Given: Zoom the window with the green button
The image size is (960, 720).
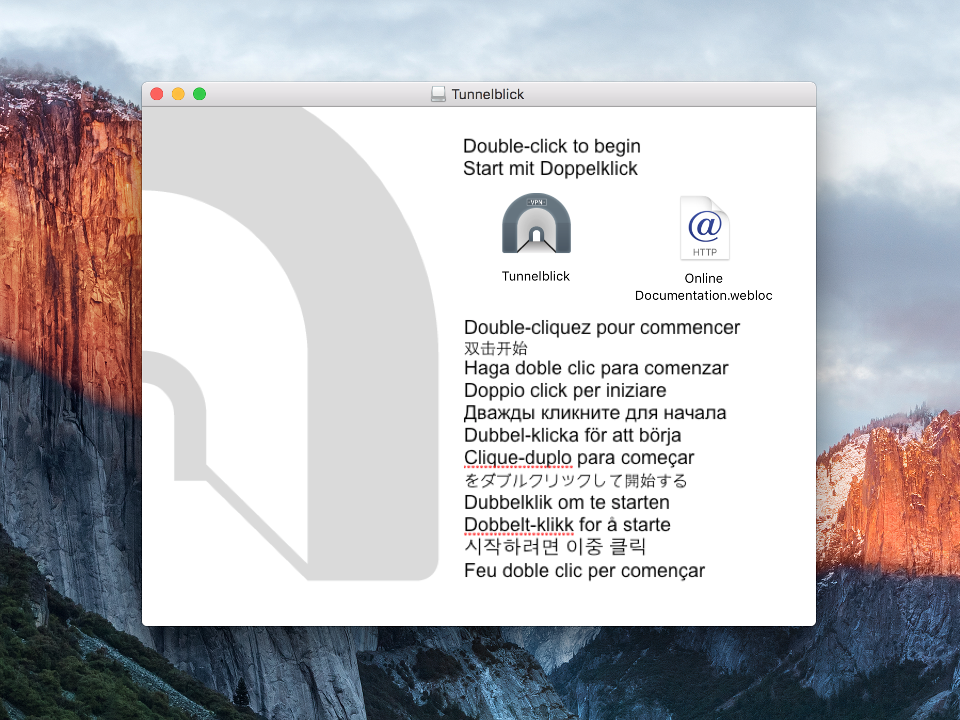Looking at the screenshot, I should click(x=199, y=94).
